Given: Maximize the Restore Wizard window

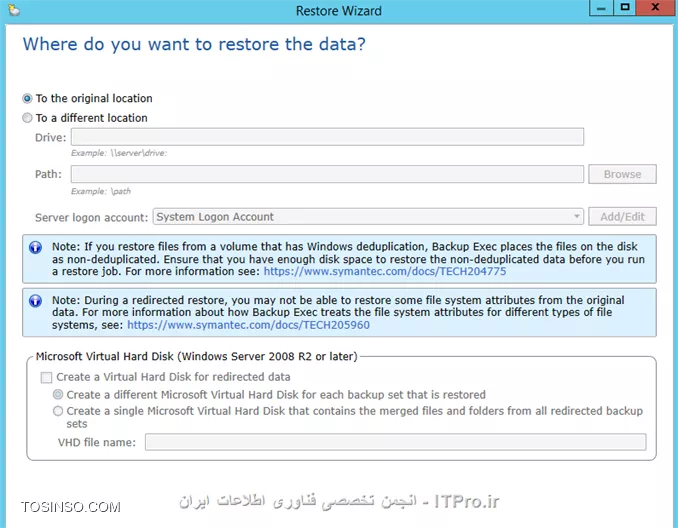Looking at the screenshot, I should tap(625, 8).
